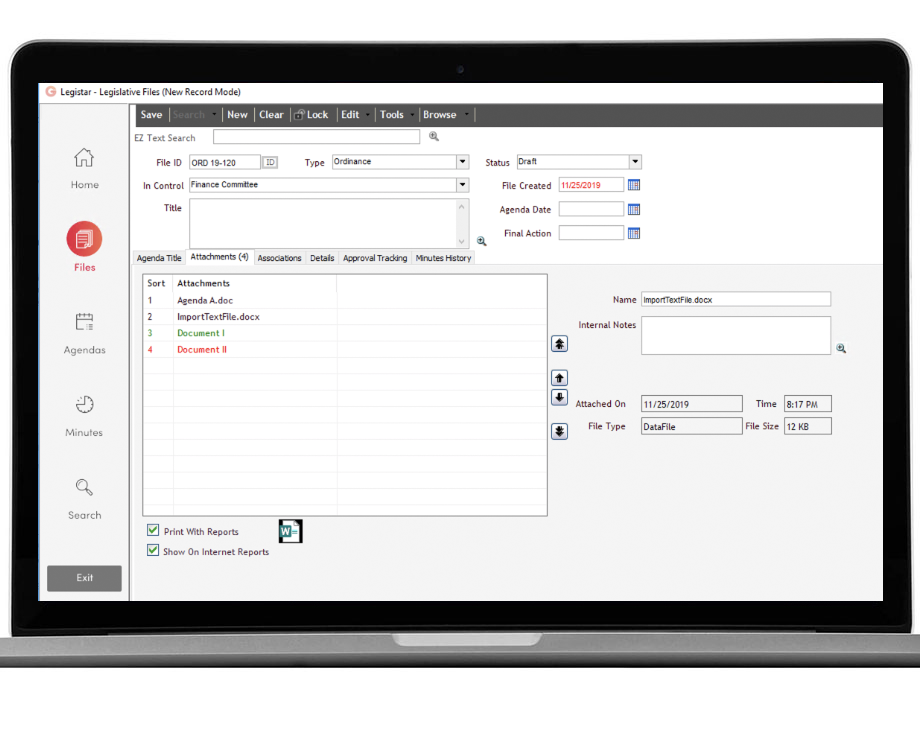The width and height of the screenshot is (920, 750).
Task: Open the Word document attachment icon
Action: (290, 532)
